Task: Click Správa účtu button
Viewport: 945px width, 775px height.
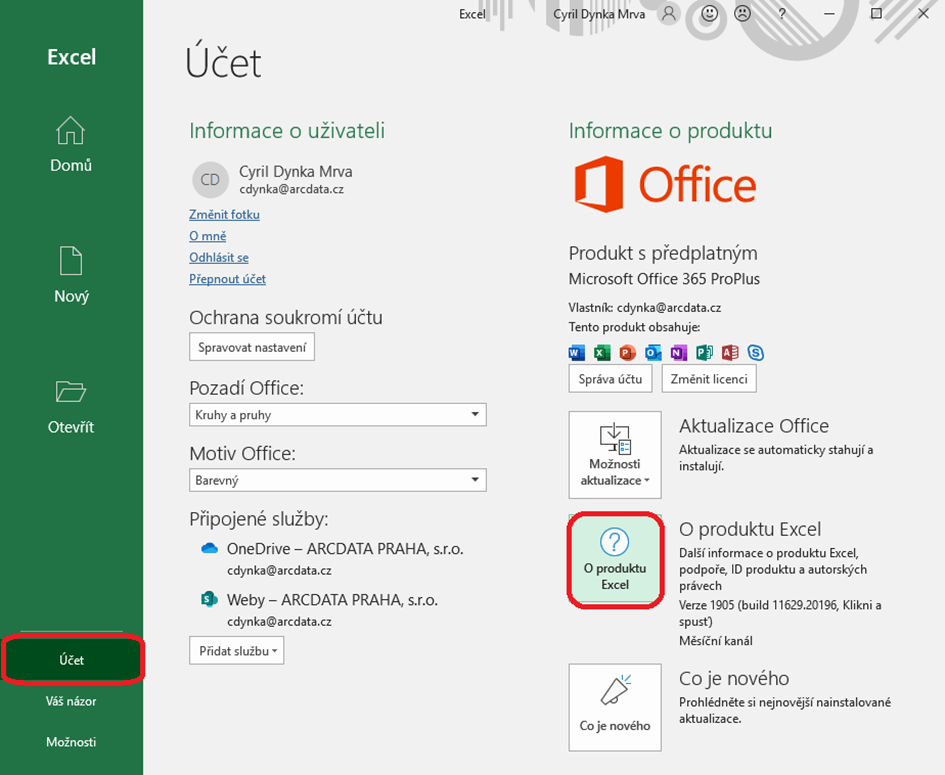Action: pos(611,379)
